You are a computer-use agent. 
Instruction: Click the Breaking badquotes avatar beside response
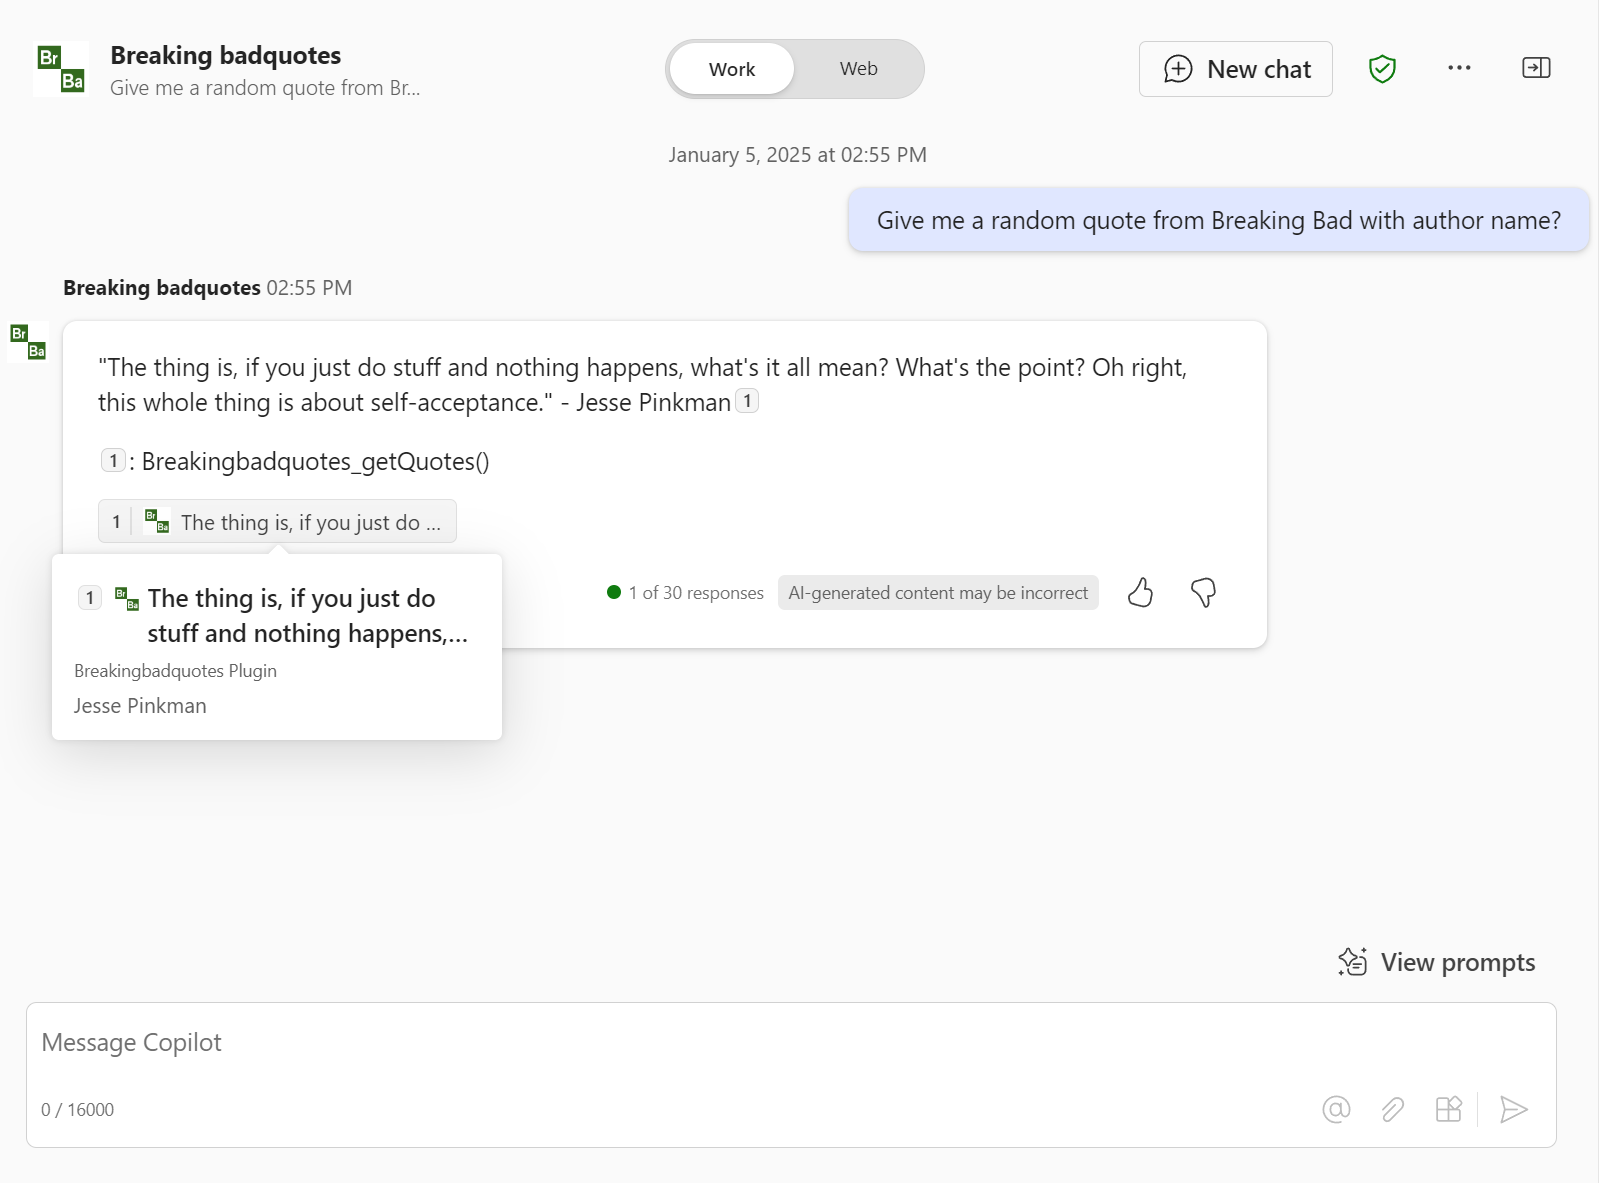(28, 342)
